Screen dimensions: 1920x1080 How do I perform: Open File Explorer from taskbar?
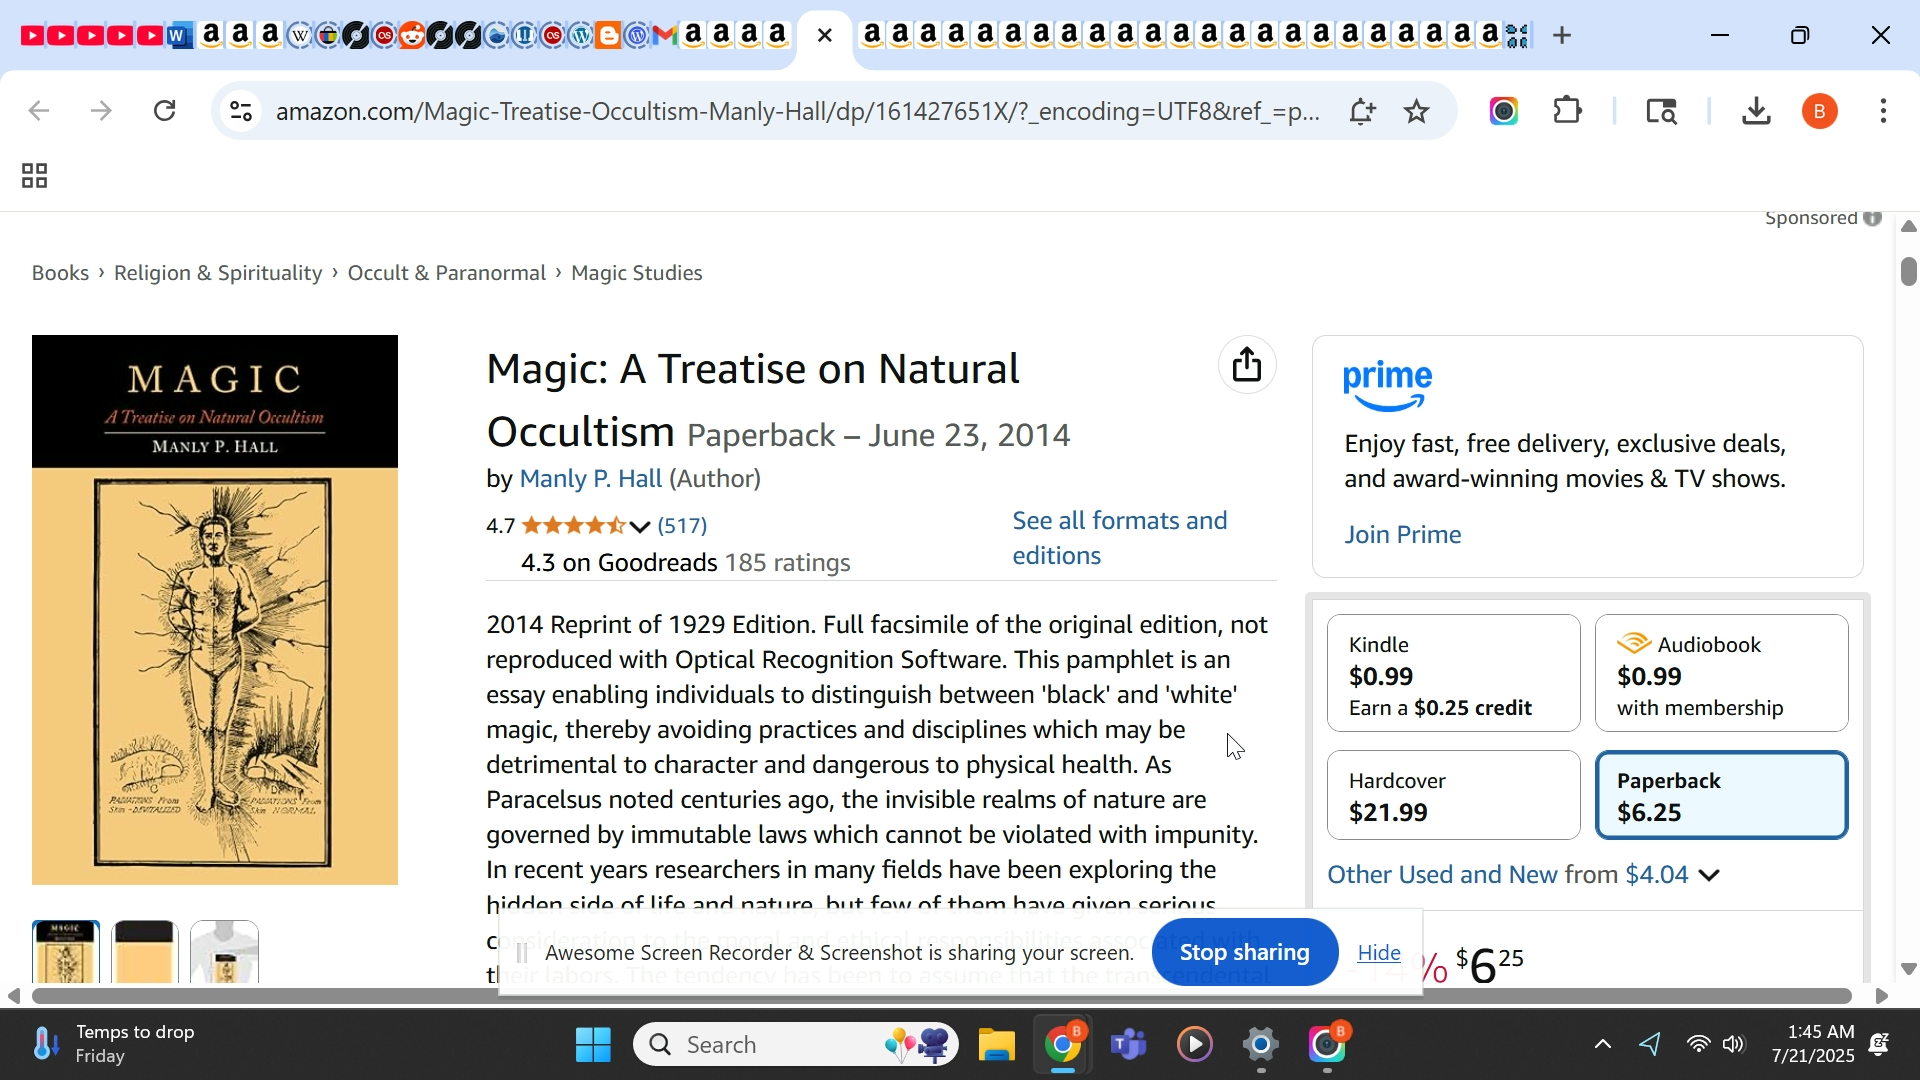tap(997, 1046)
